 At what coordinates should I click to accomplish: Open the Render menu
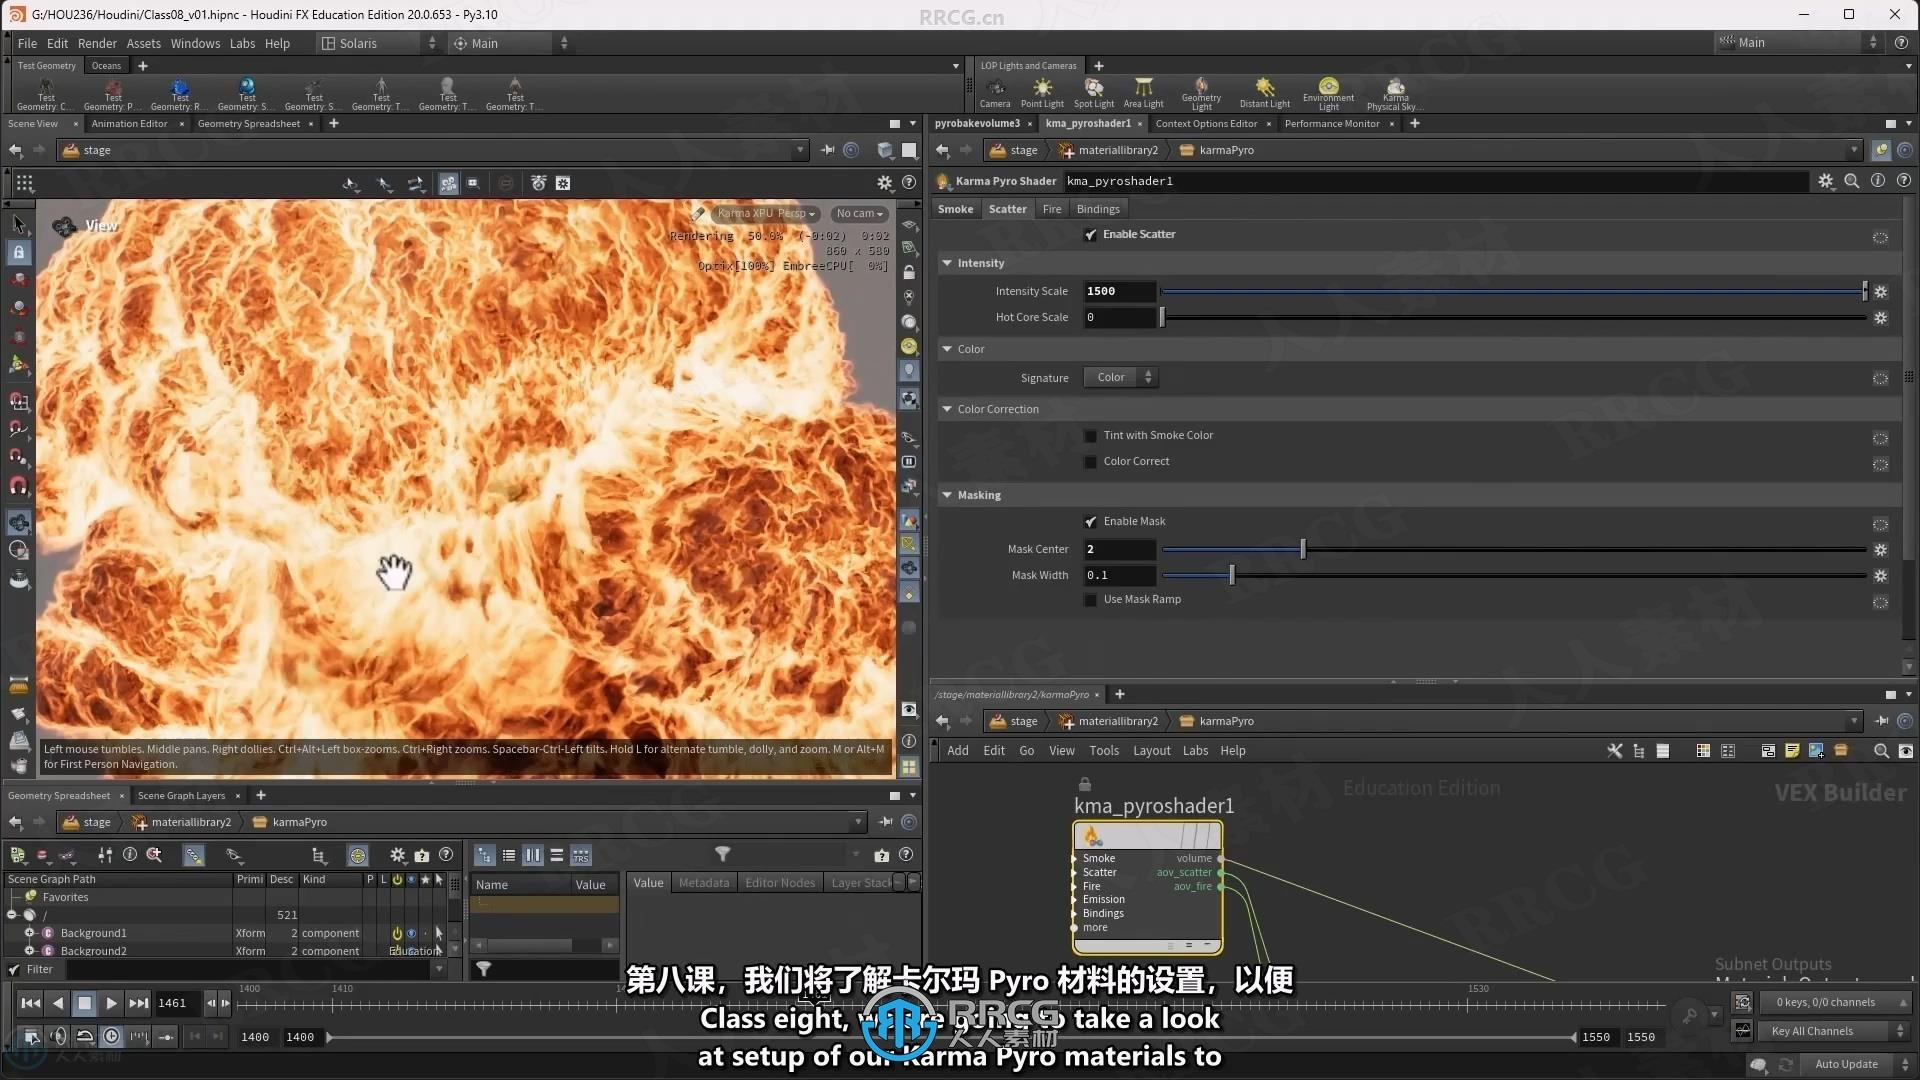(97, 44)
